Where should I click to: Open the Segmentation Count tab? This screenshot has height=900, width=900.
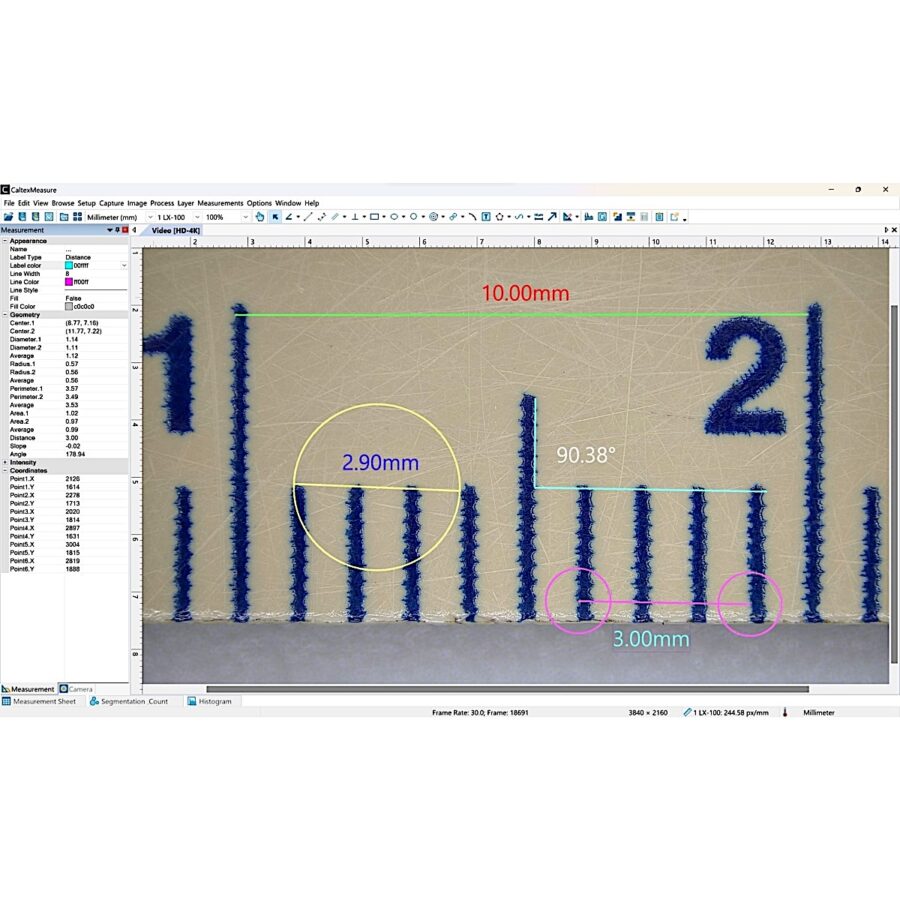129,701
